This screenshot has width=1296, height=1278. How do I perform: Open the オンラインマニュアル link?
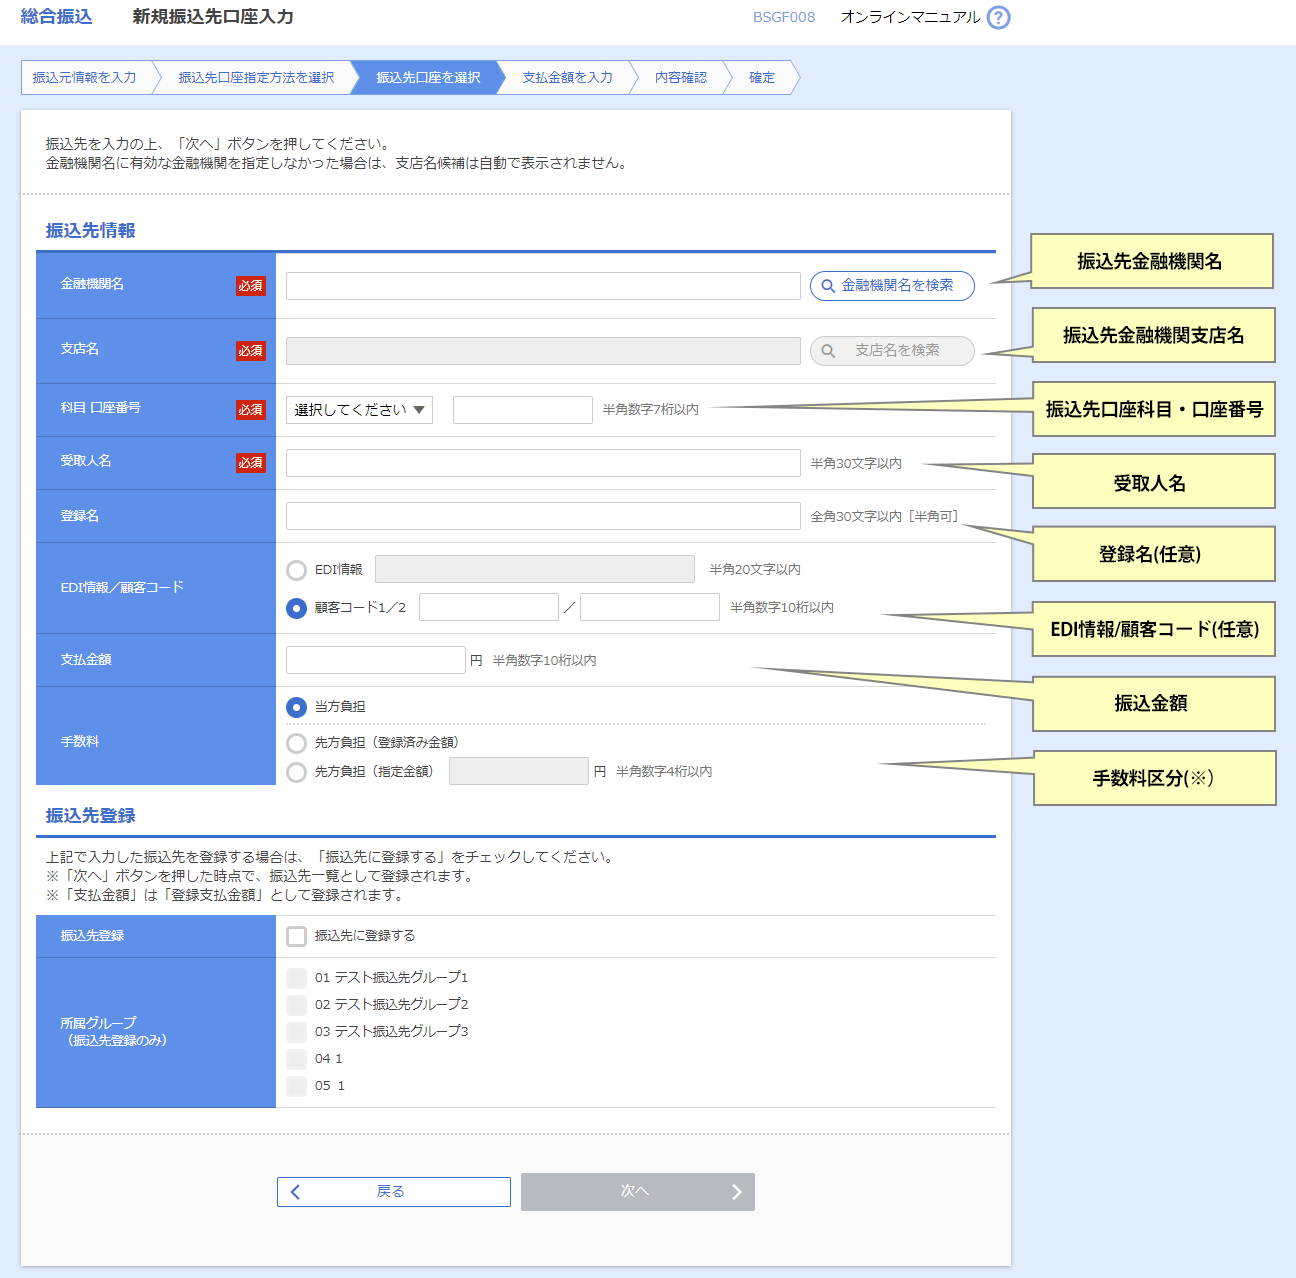[x=910, y=17]
